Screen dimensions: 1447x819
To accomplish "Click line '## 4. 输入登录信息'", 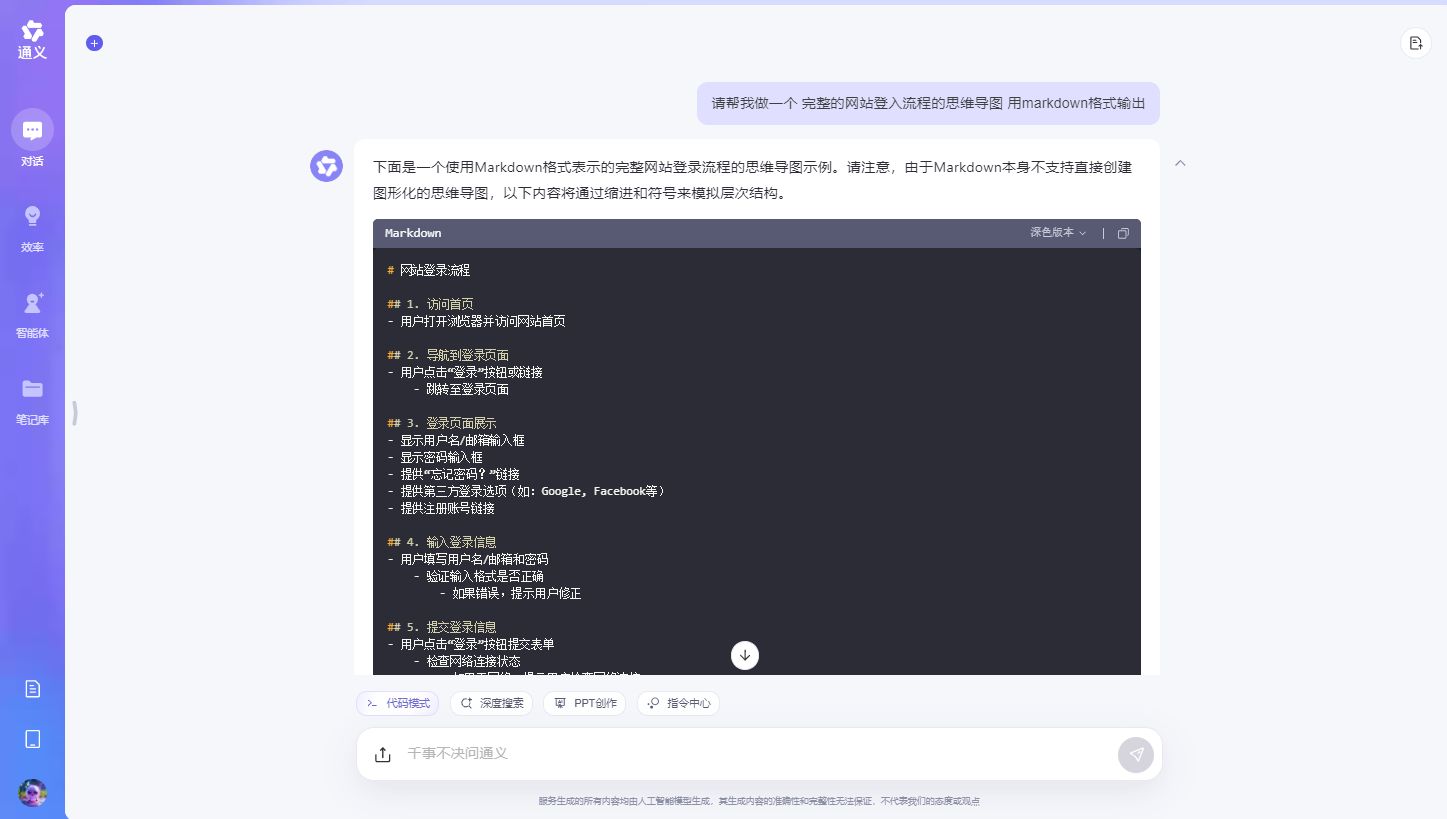I will 442,542.
